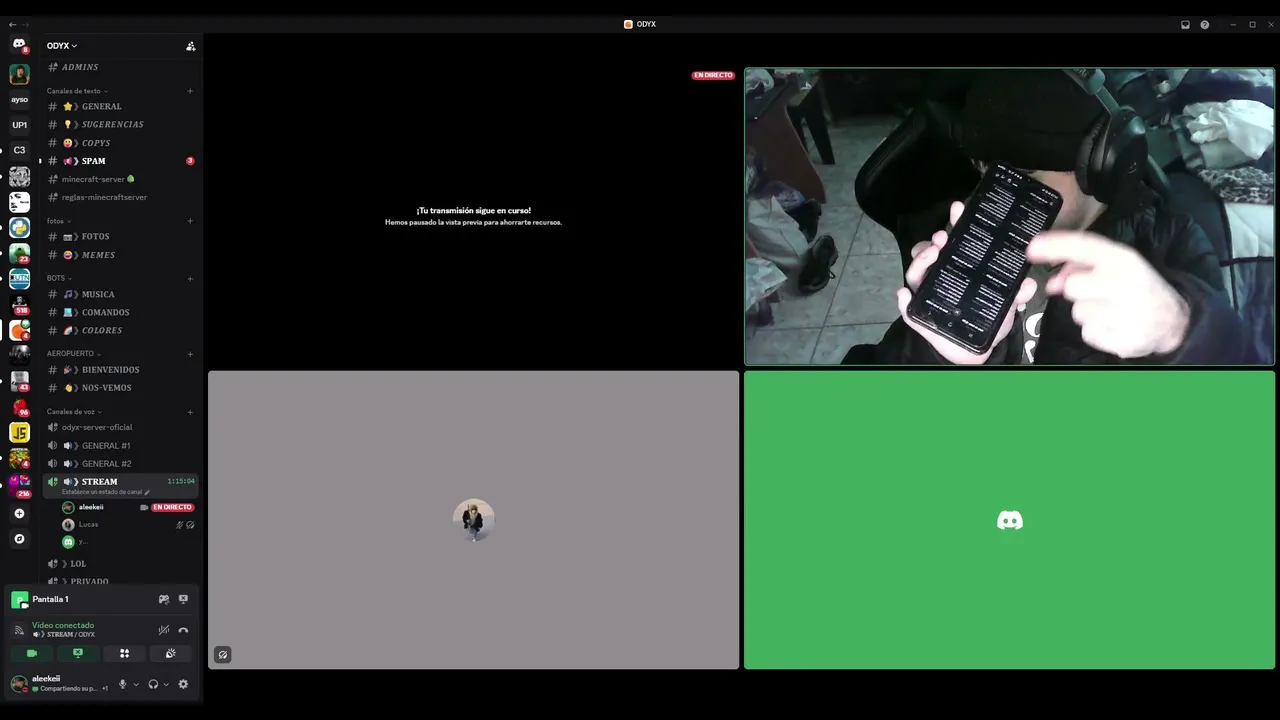This screenshot has height=720, width=1280.
Task: Select aleekeii in the STREAM channel
Action: pos(127,507)
